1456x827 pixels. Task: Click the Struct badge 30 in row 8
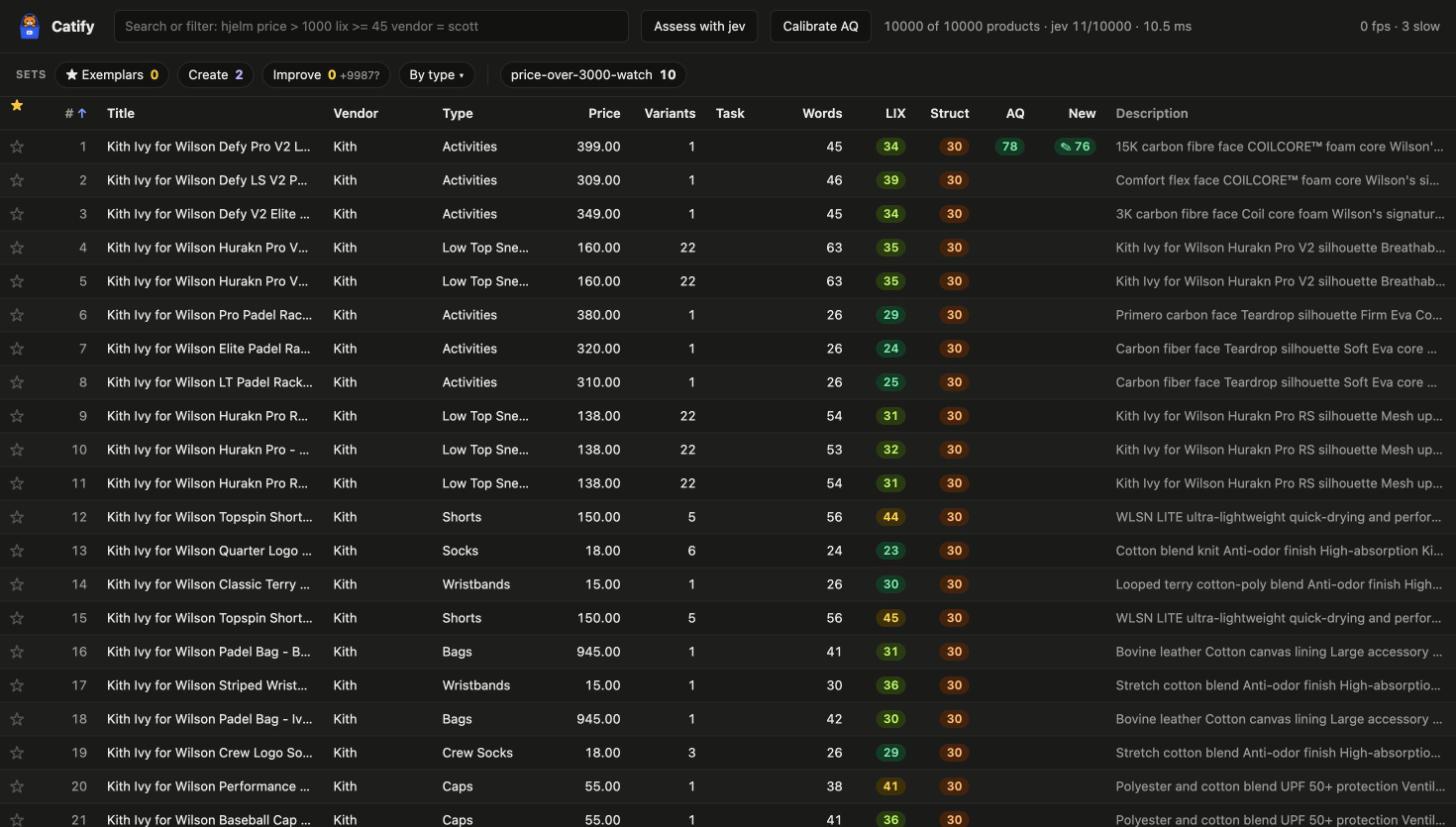[x=954, y=383]
